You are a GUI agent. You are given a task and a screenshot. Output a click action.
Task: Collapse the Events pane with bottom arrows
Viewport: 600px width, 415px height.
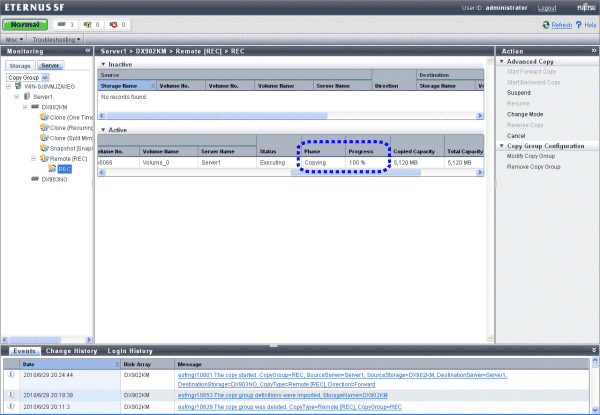(594, 350)
